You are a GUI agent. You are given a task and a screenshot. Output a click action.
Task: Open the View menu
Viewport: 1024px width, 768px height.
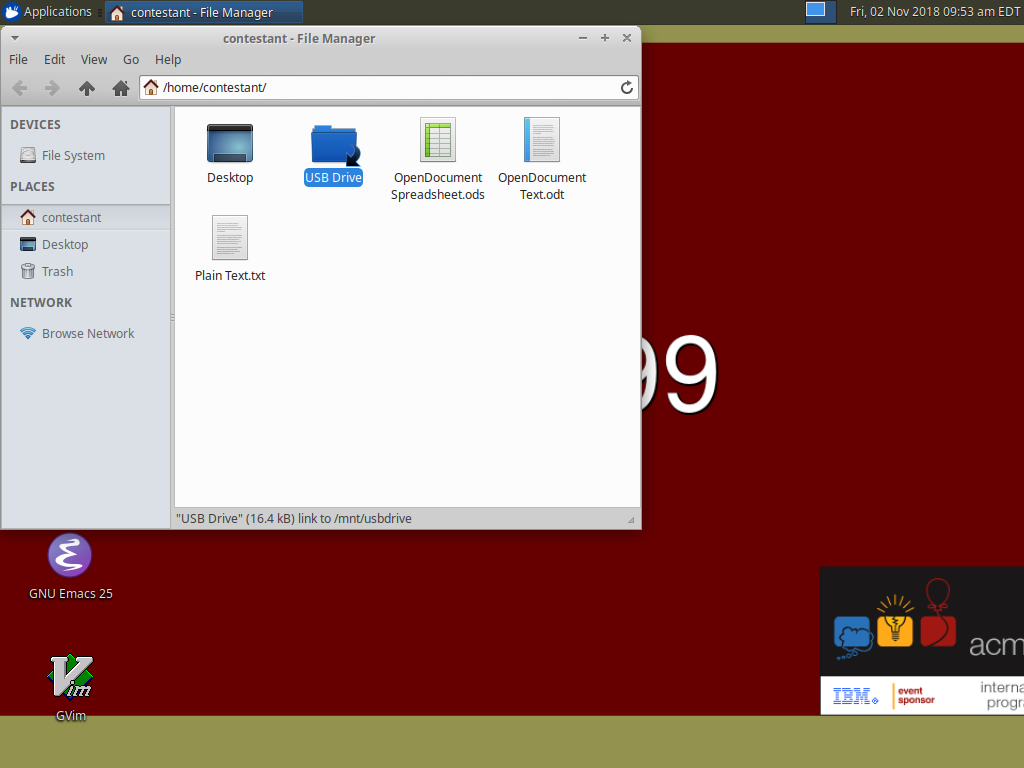coord(94,59)
